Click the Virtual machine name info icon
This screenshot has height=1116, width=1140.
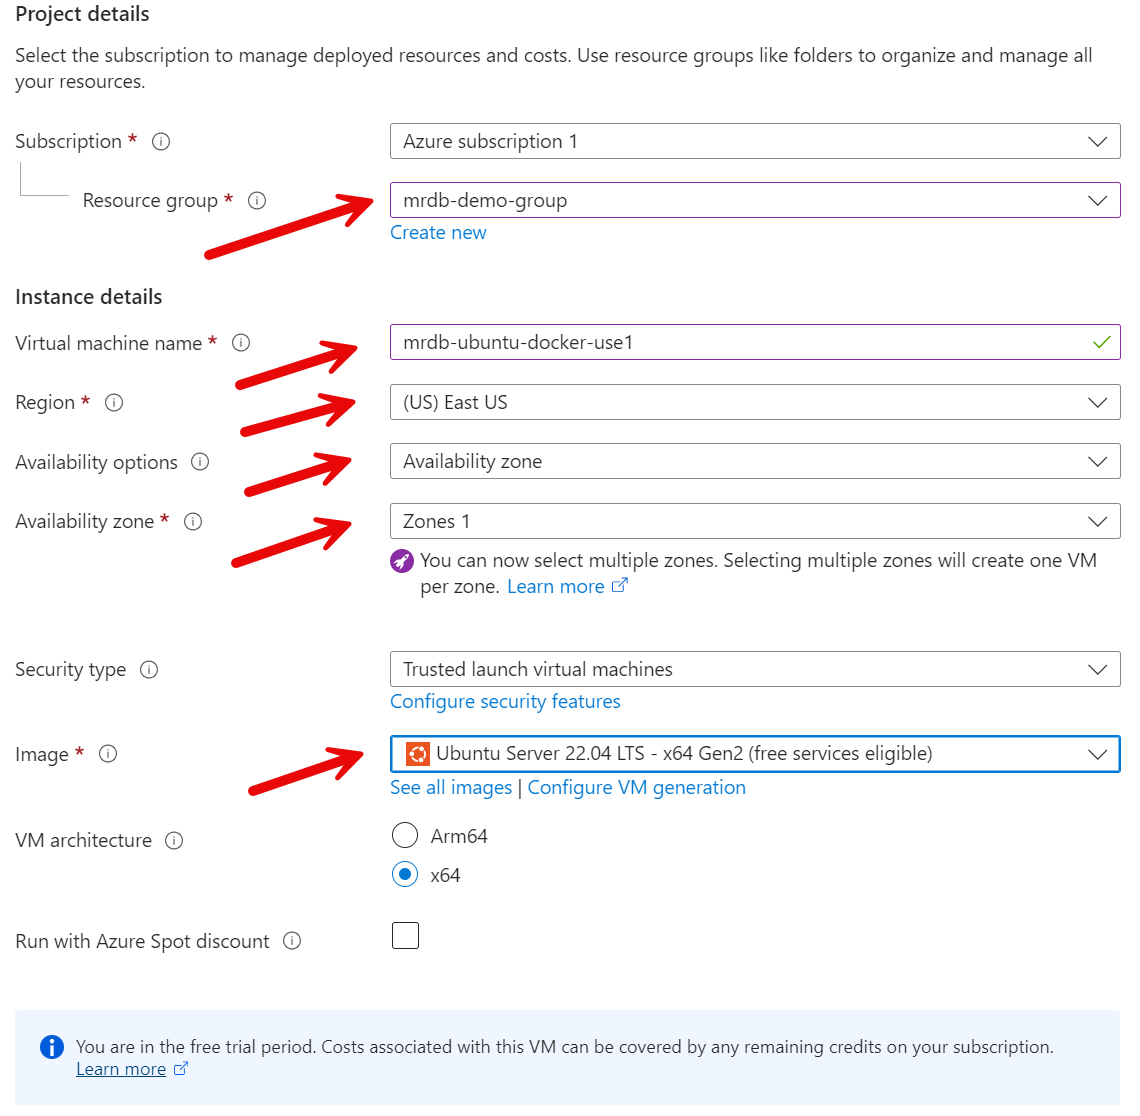241,342
